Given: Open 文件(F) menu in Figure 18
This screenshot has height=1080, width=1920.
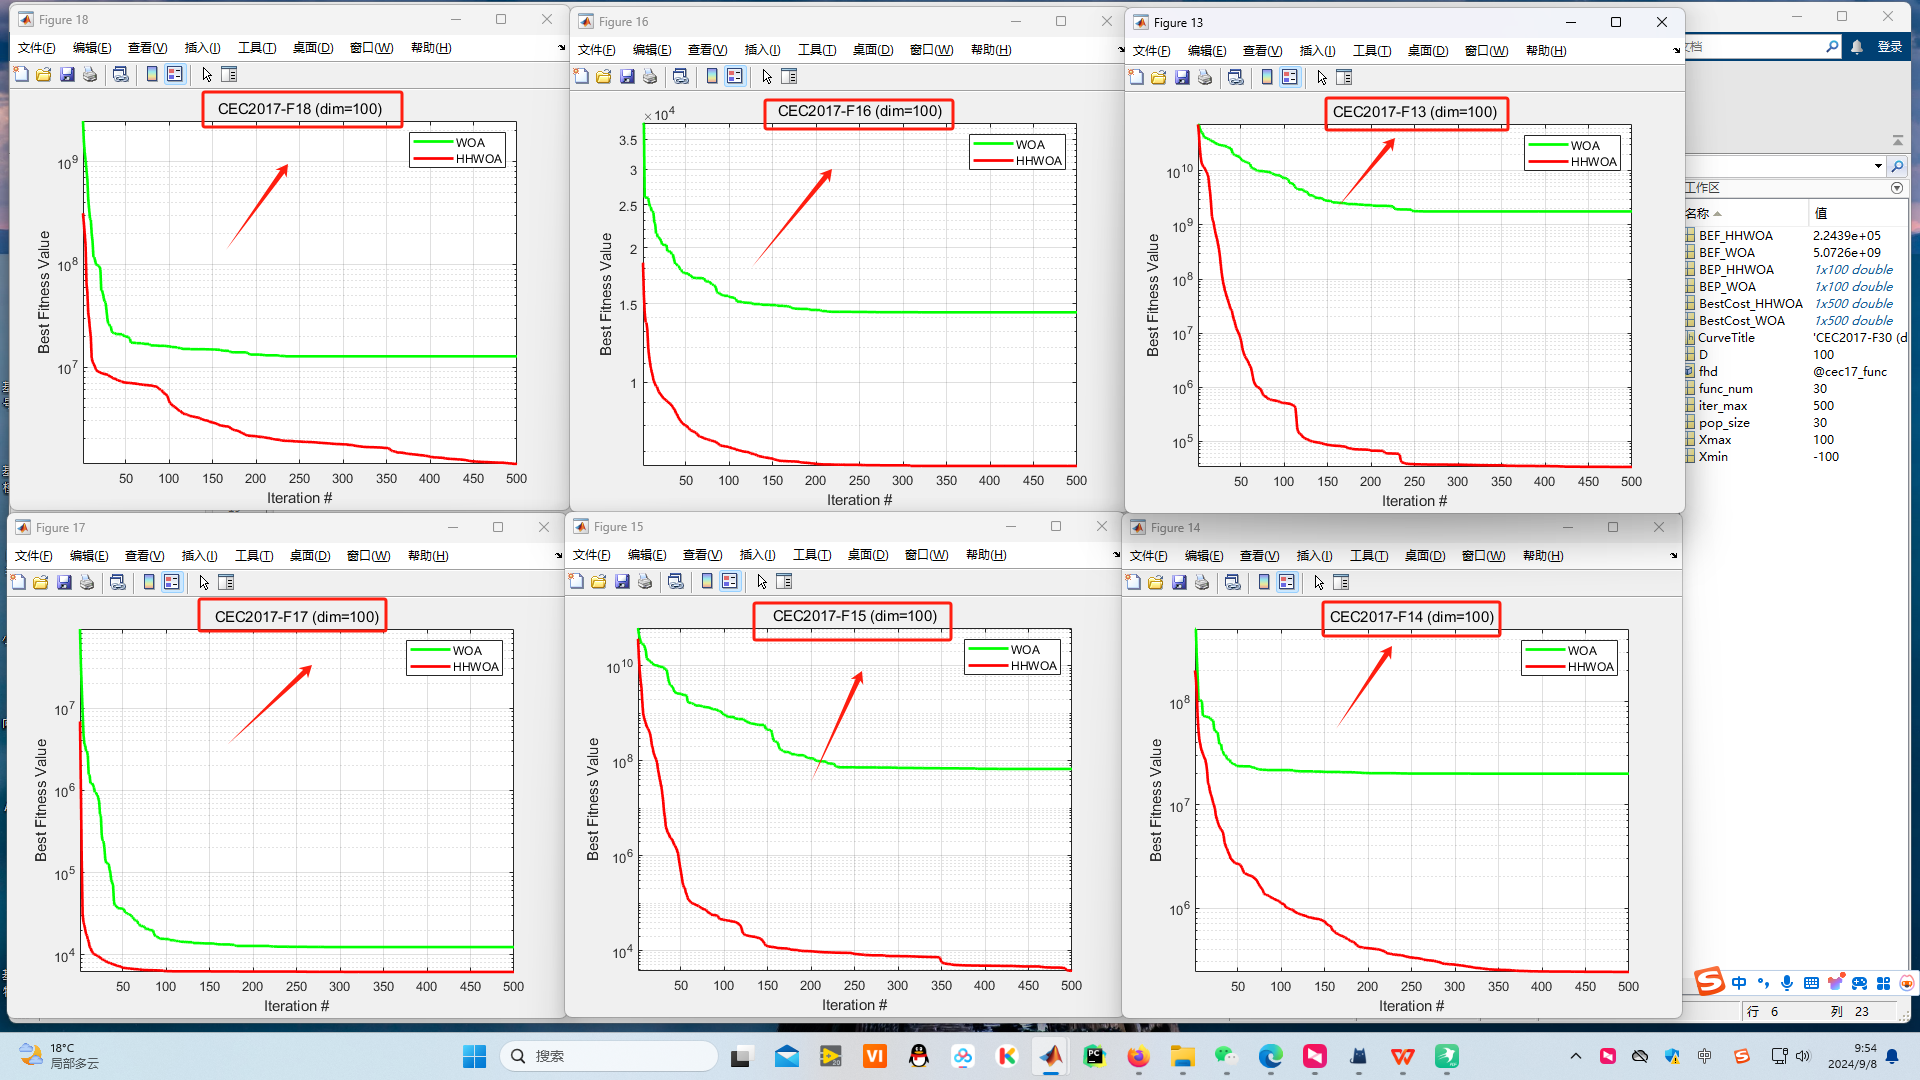Looking at the screenshot, I should click(36, 48).
